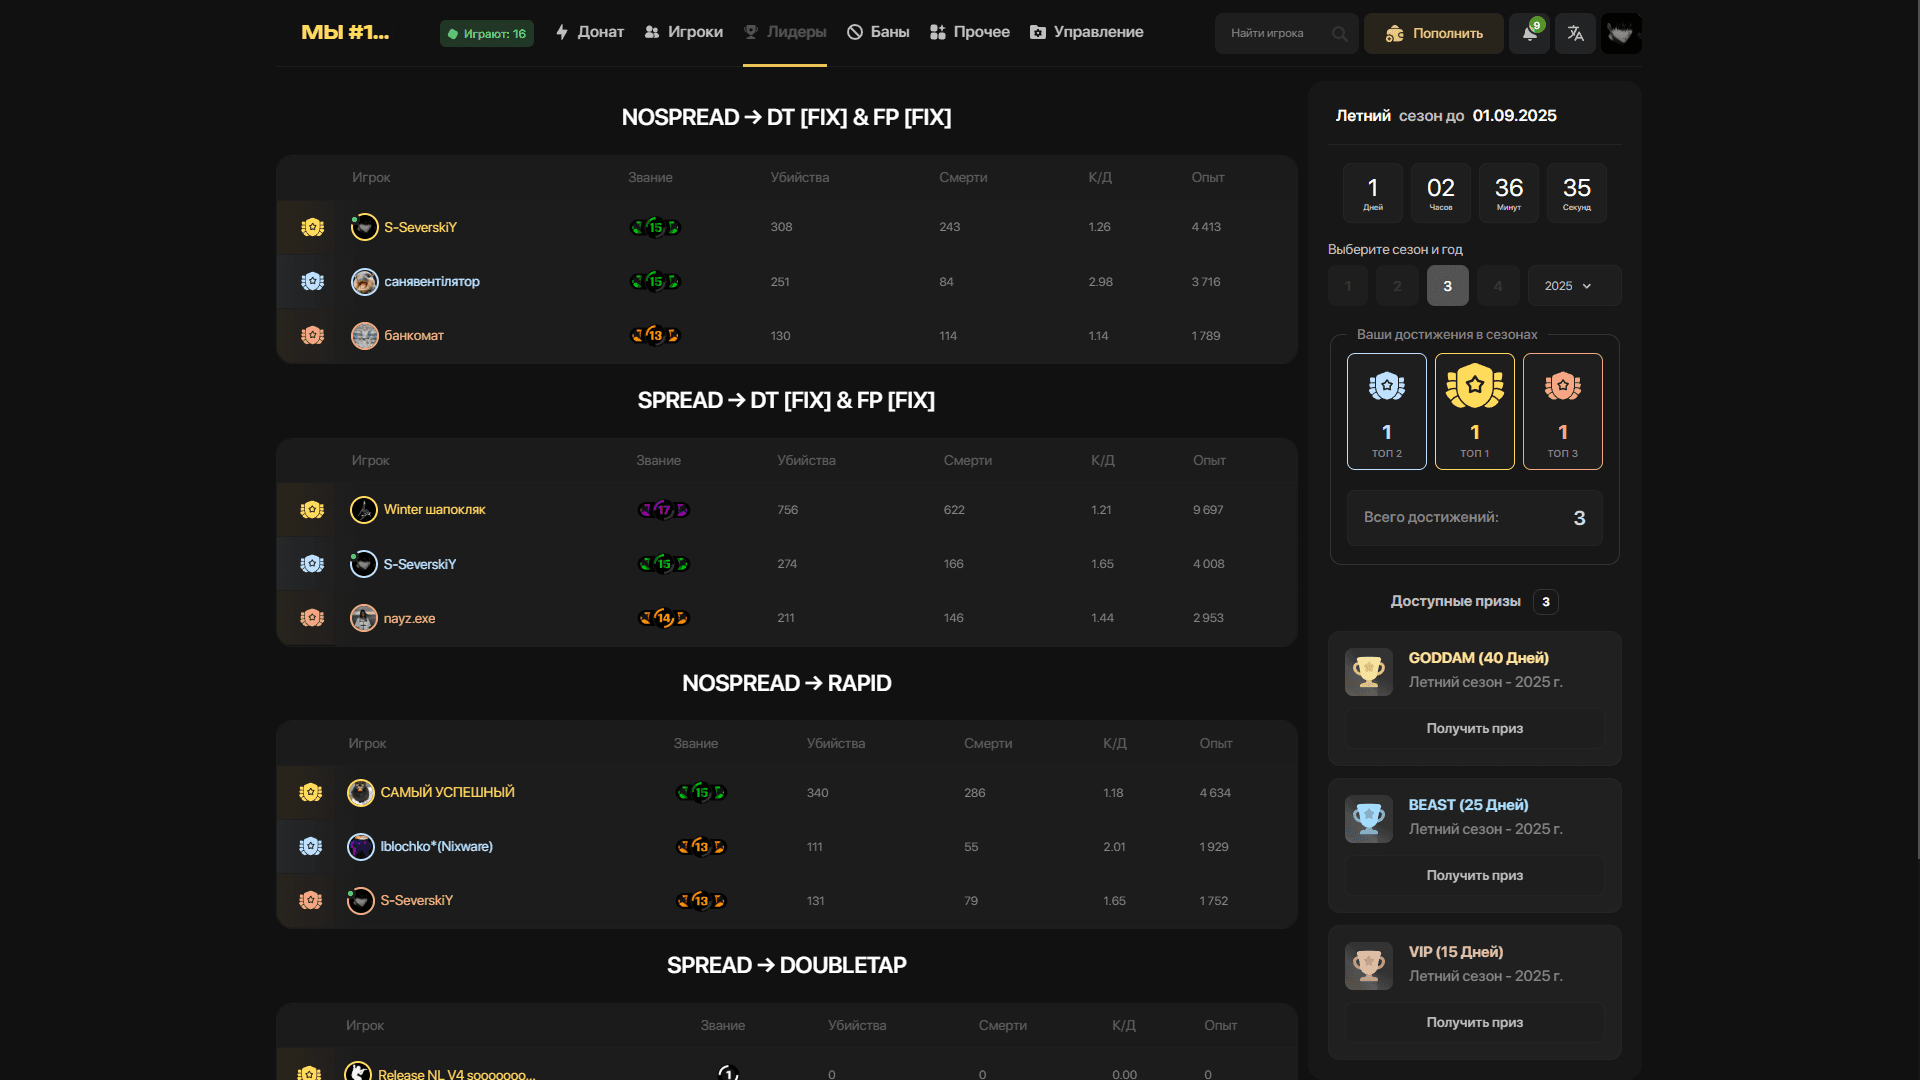The image size is (1920, 1080).
Task: Open the Управление menu
Action: (x=1087, y=32)
